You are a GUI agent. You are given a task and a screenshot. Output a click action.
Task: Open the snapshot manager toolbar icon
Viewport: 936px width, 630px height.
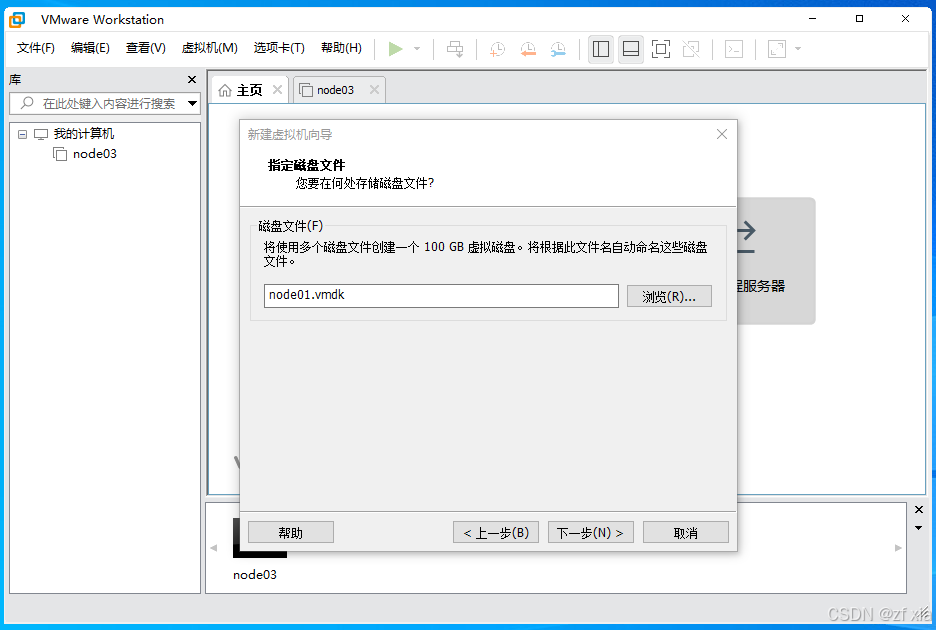(x=558, y=48)
